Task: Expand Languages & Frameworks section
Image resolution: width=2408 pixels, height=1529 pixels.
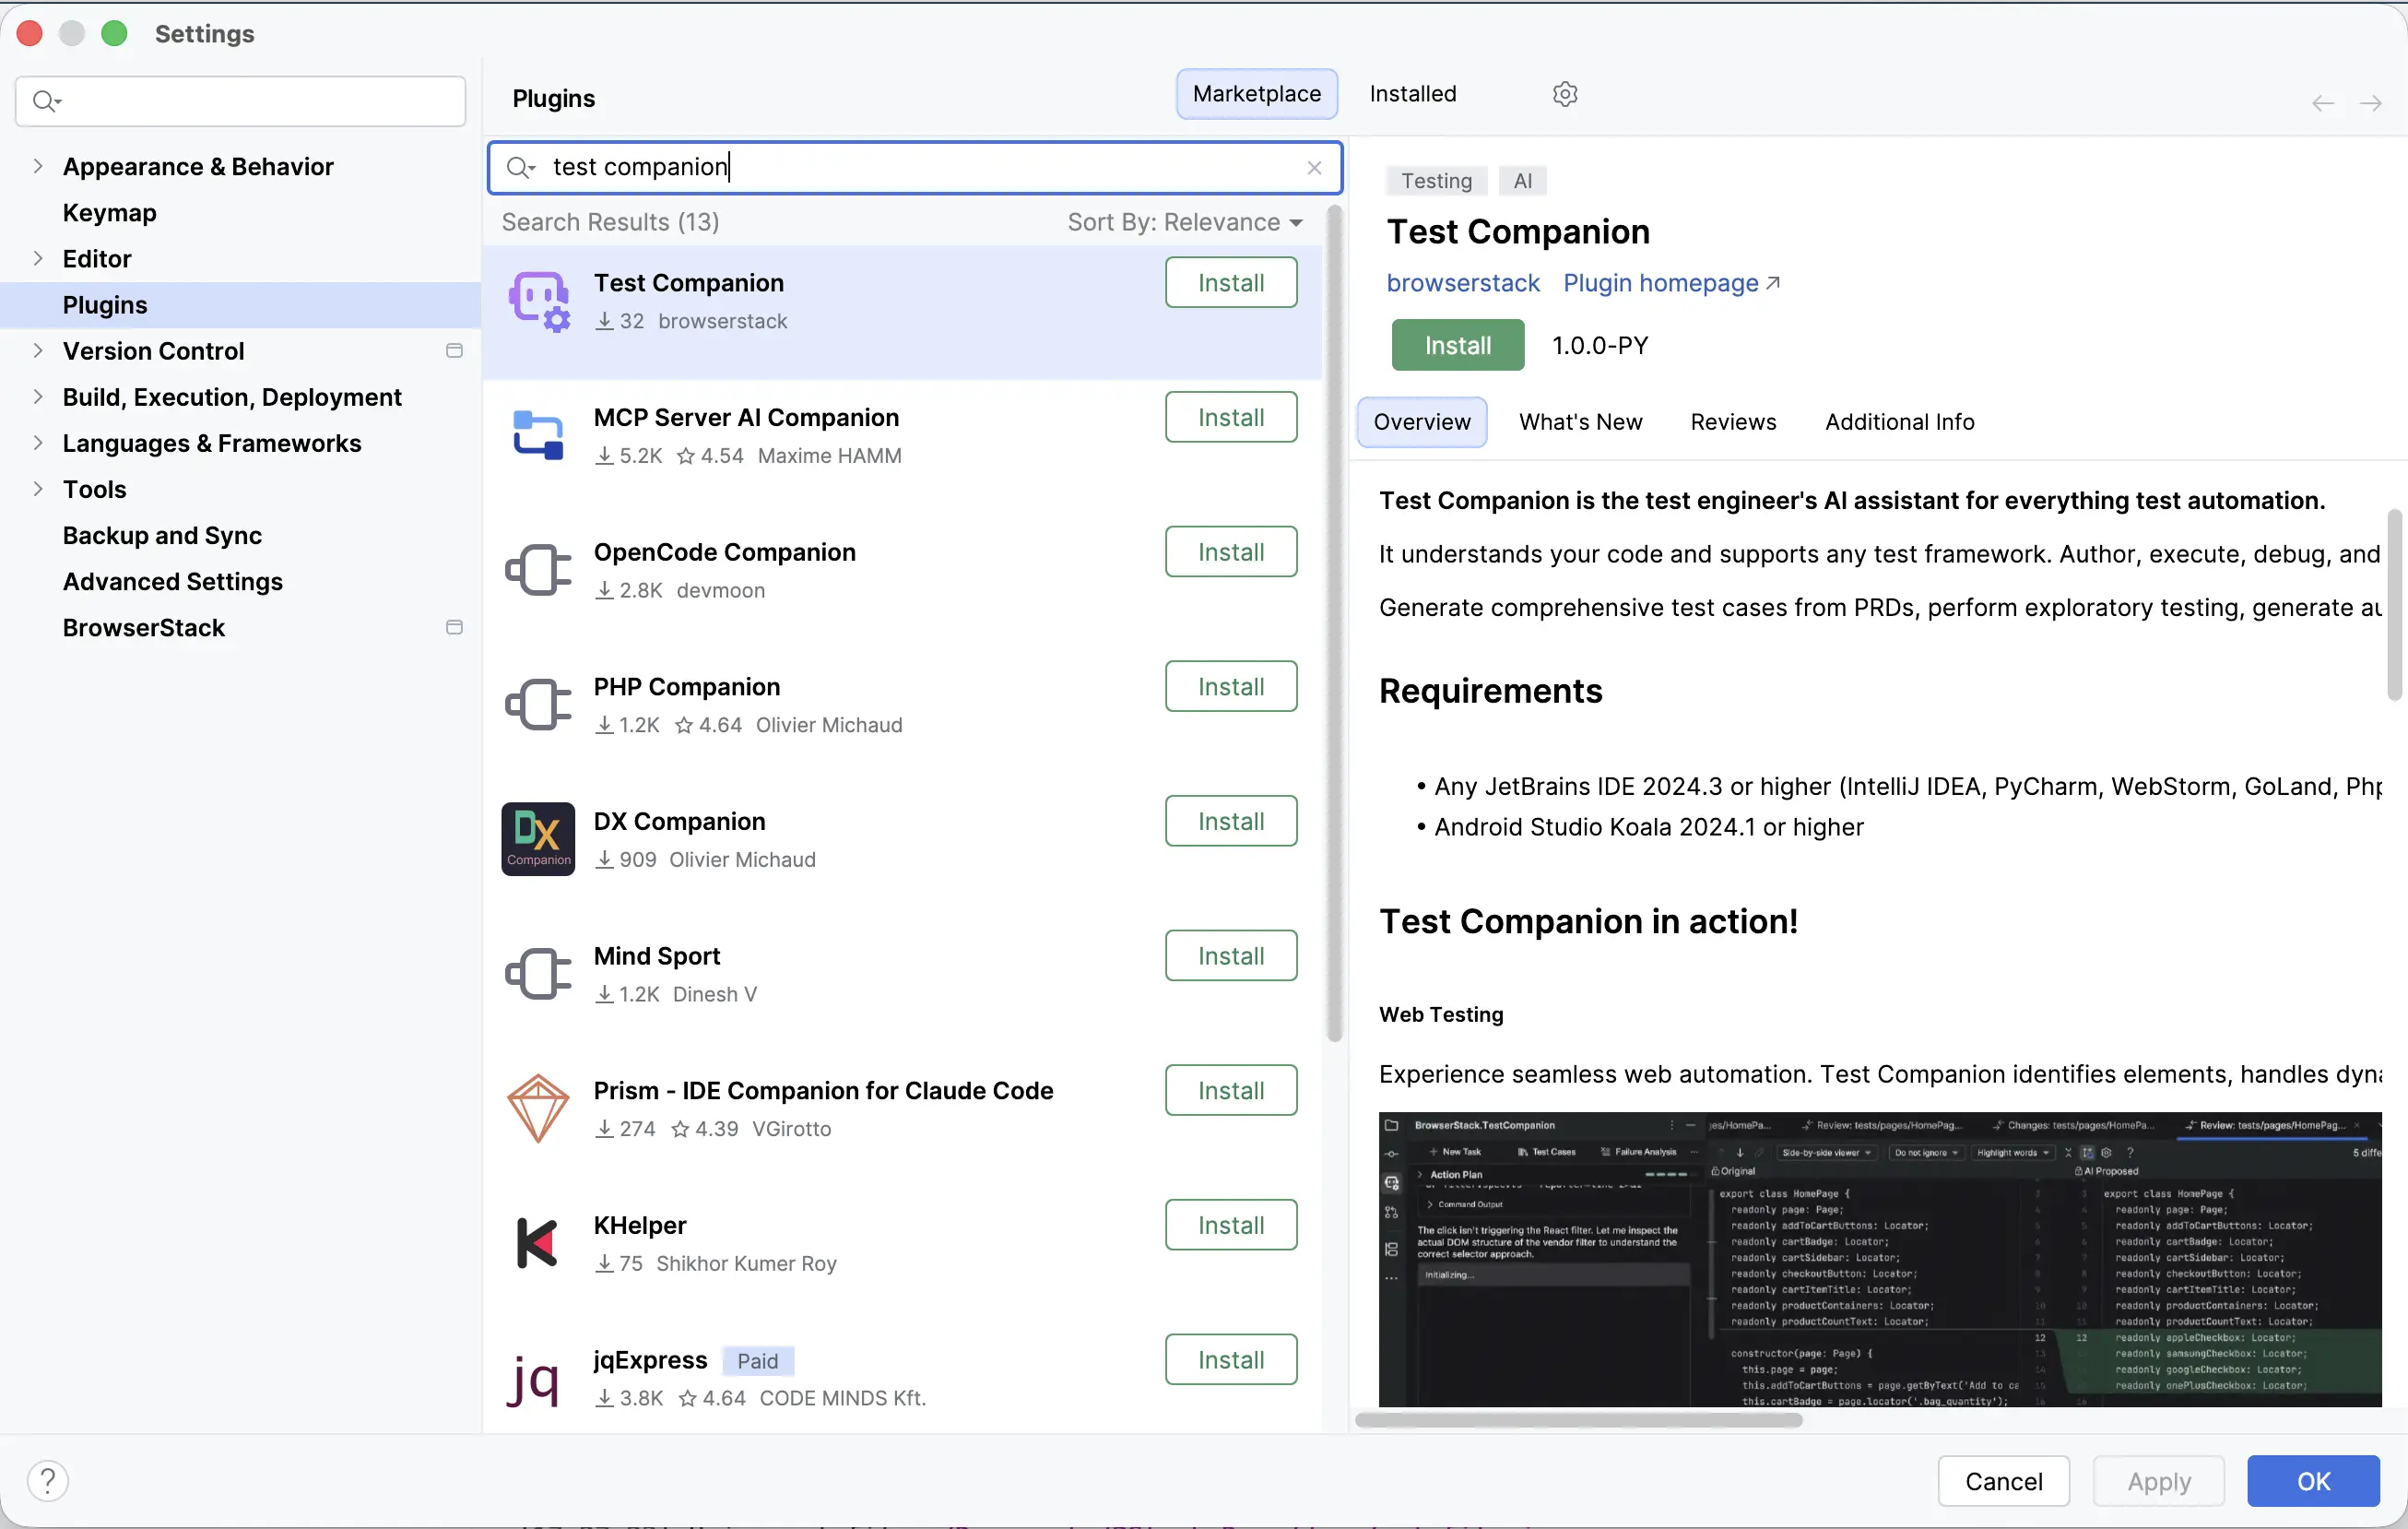Action: pyautogui.click(x=38, y=443)
